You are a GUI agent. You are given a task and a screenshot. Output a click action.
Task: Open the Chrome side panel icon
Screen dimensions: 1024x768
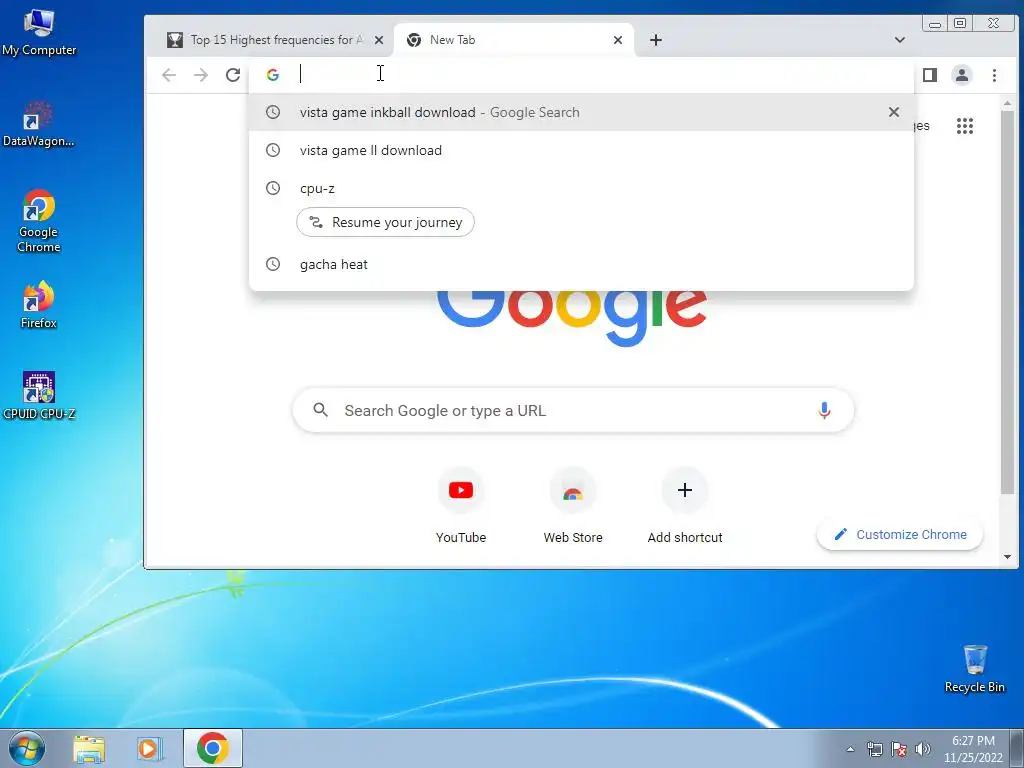pos(930,75)
